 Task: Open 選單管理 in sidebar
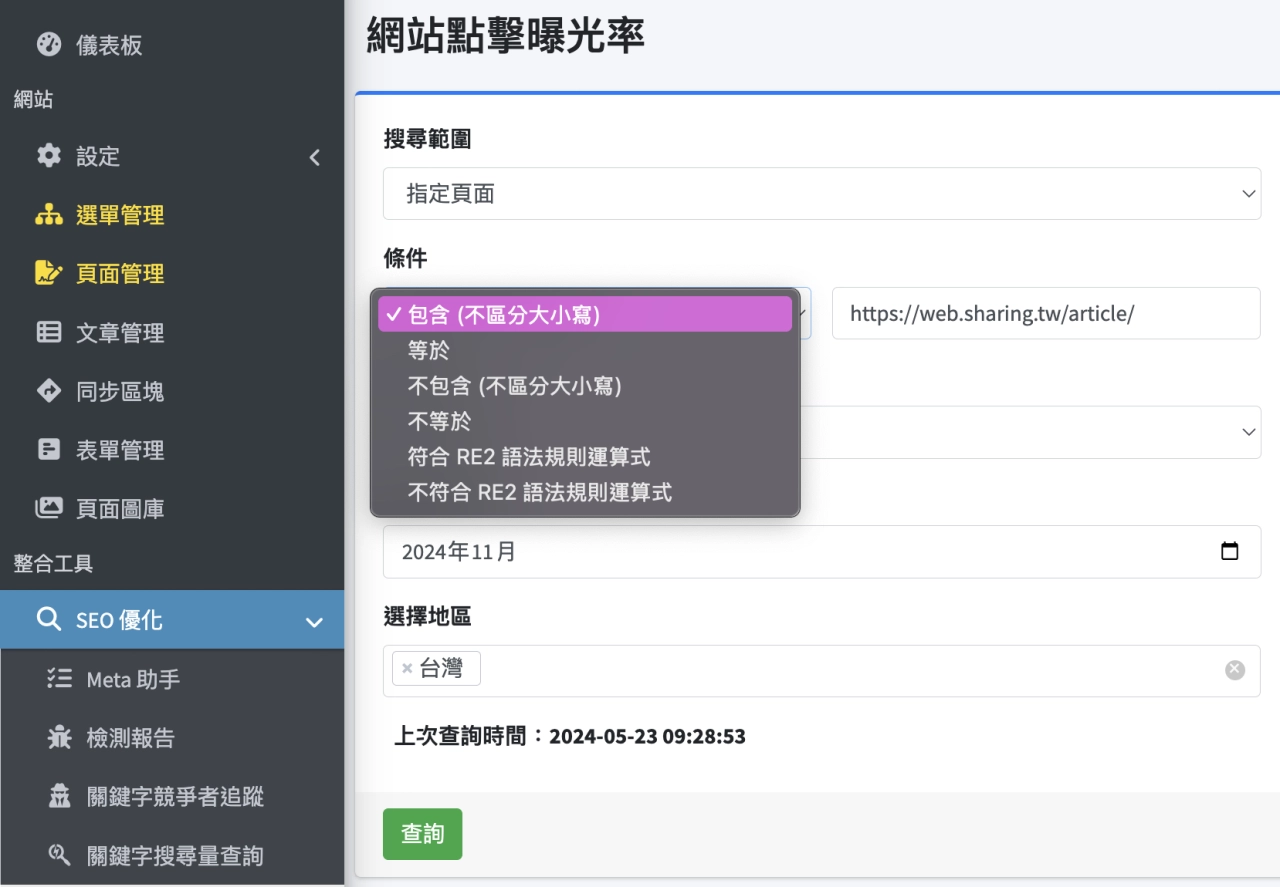[x=120, y=215]
